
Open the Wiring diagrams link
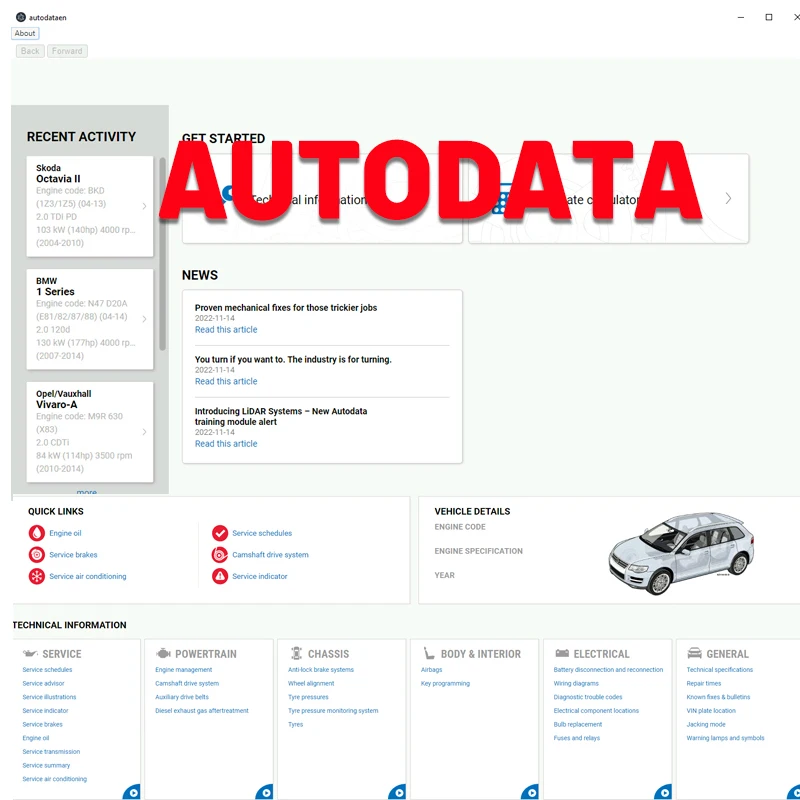click(576, 683)
